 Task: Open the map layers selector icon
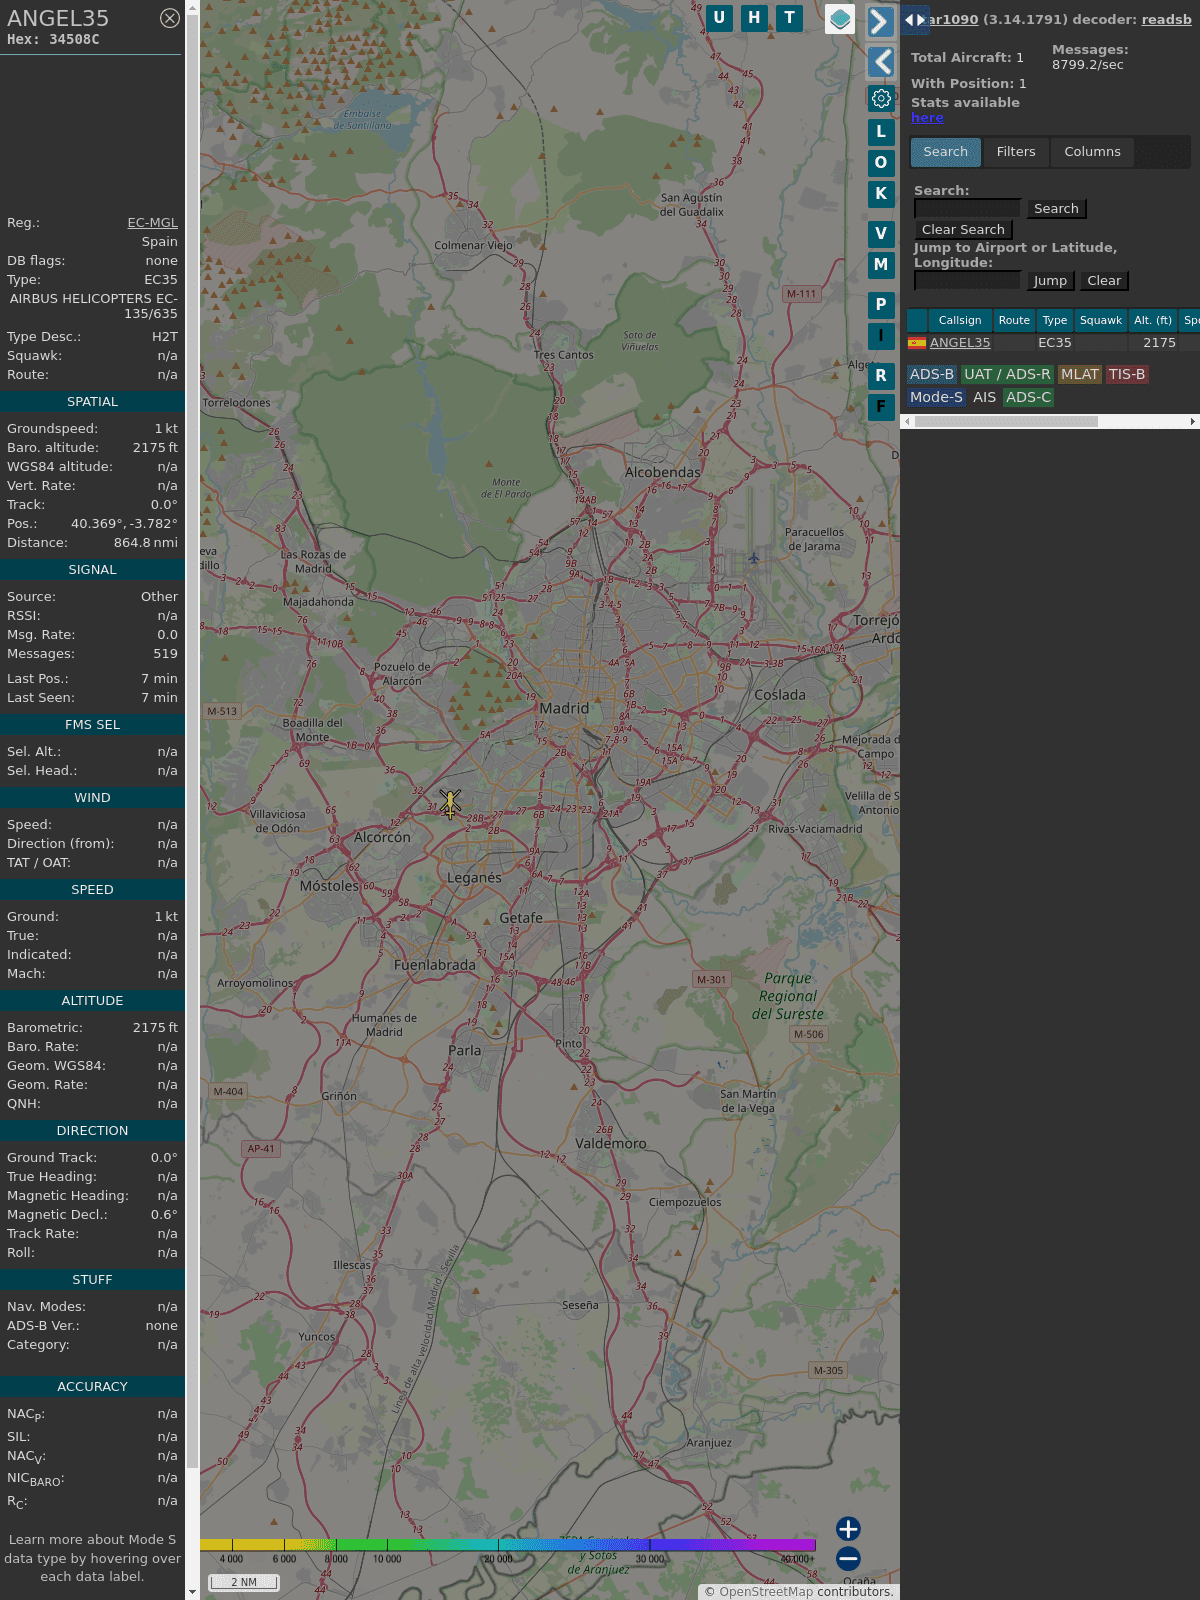pyautogui.click(x=840, y=19)
